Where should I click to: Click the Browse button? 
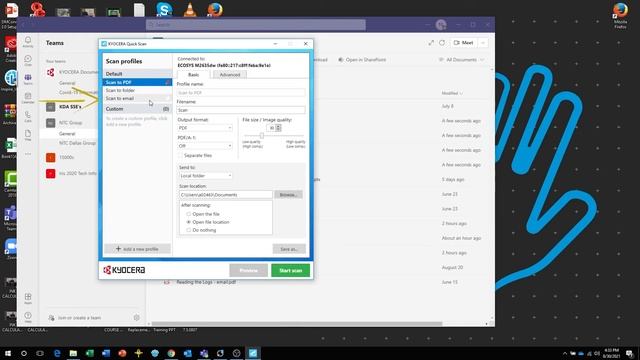point(289,195)
